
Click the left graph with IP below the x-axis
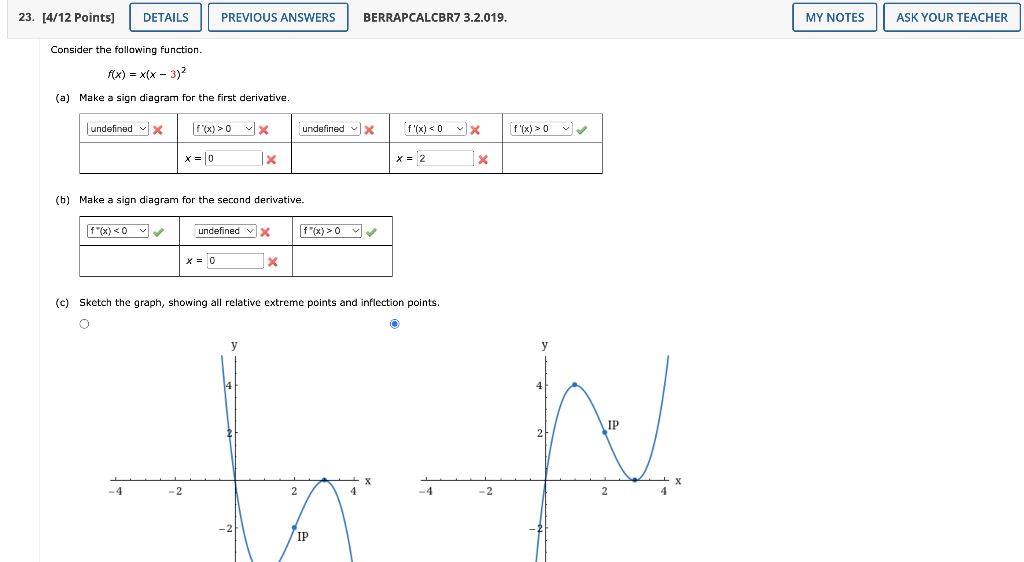point(240,450)
